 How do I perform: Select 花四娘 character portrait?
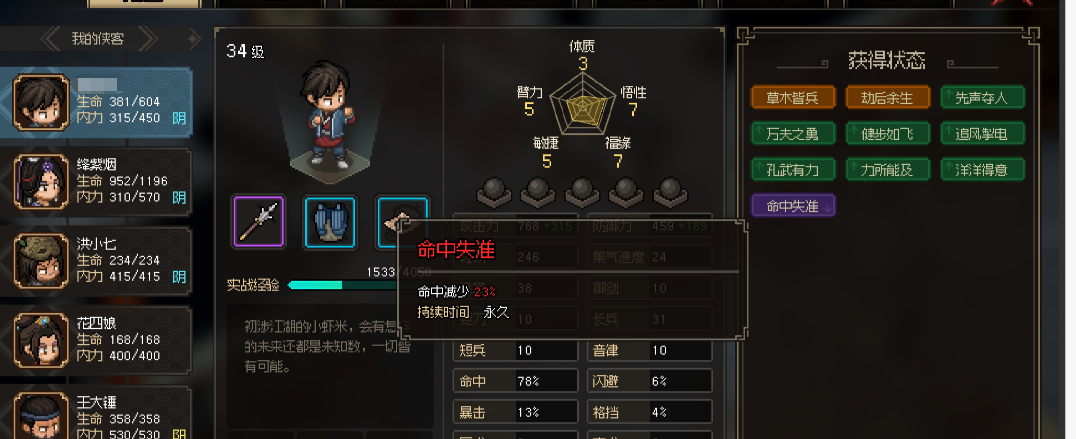[43, 341]
